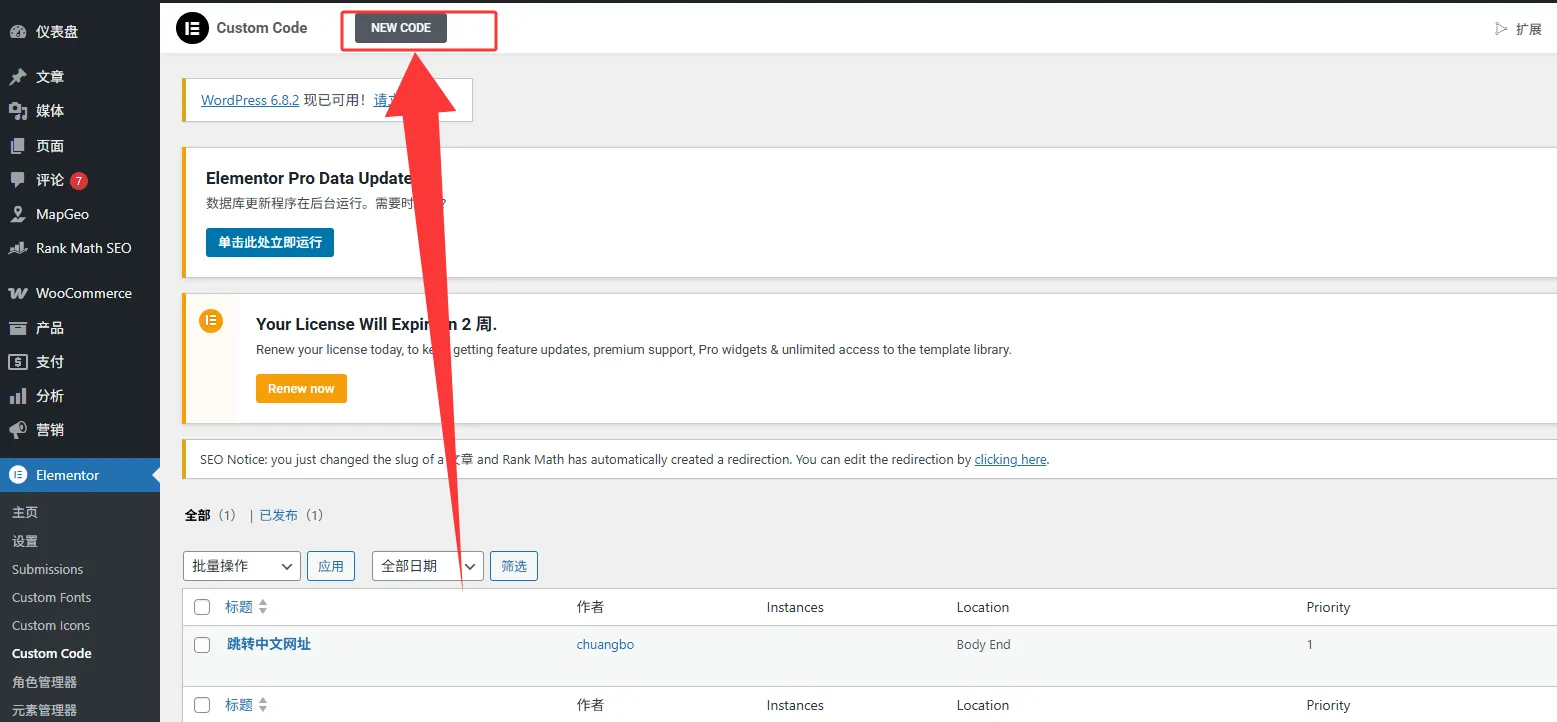Open the comments badge showing 7
The width and height of the screenshot is (1557, 722).
tap(79, 181)
